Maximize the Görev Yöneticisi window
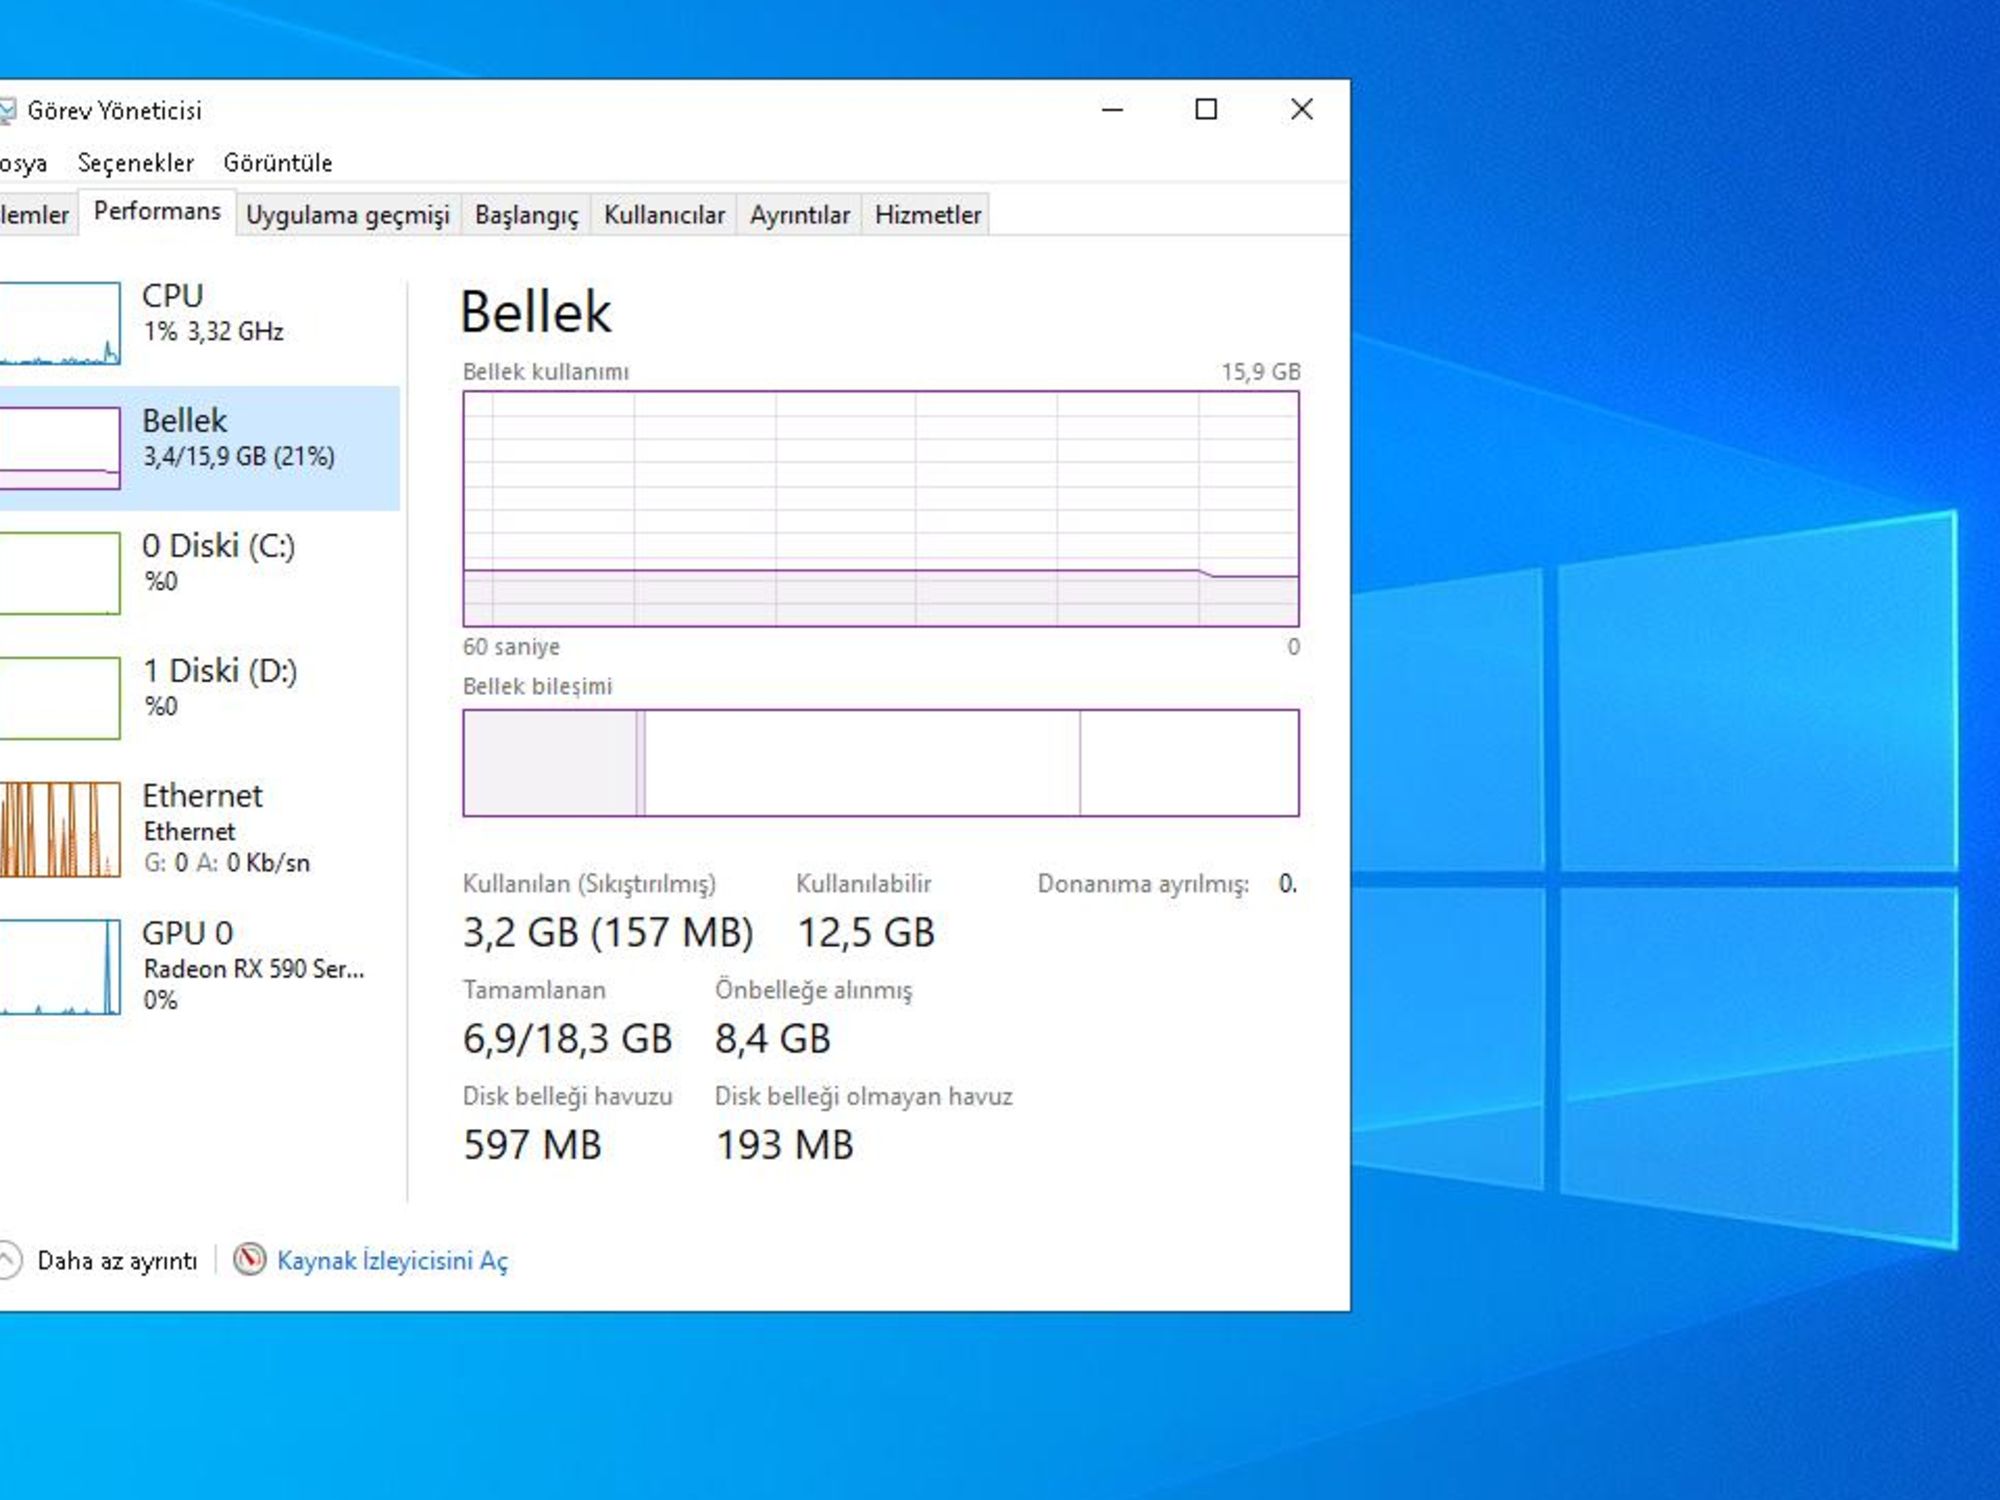This screenshot has width=2000, height=1500. click(x=1206, y=109)
